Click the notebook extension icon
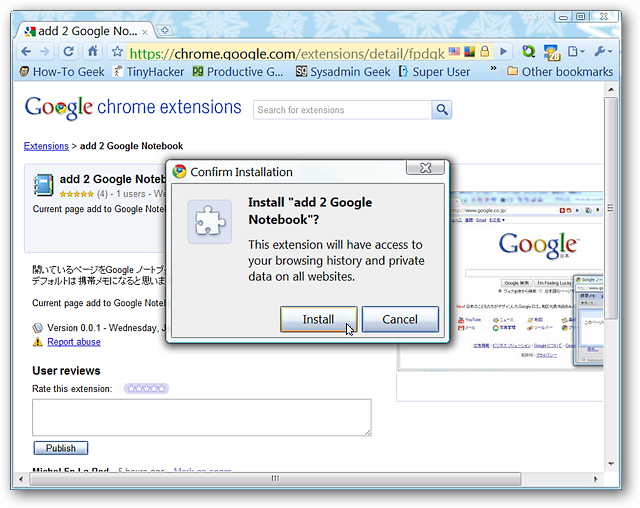The image size is (640, 508). coord(43,185)
